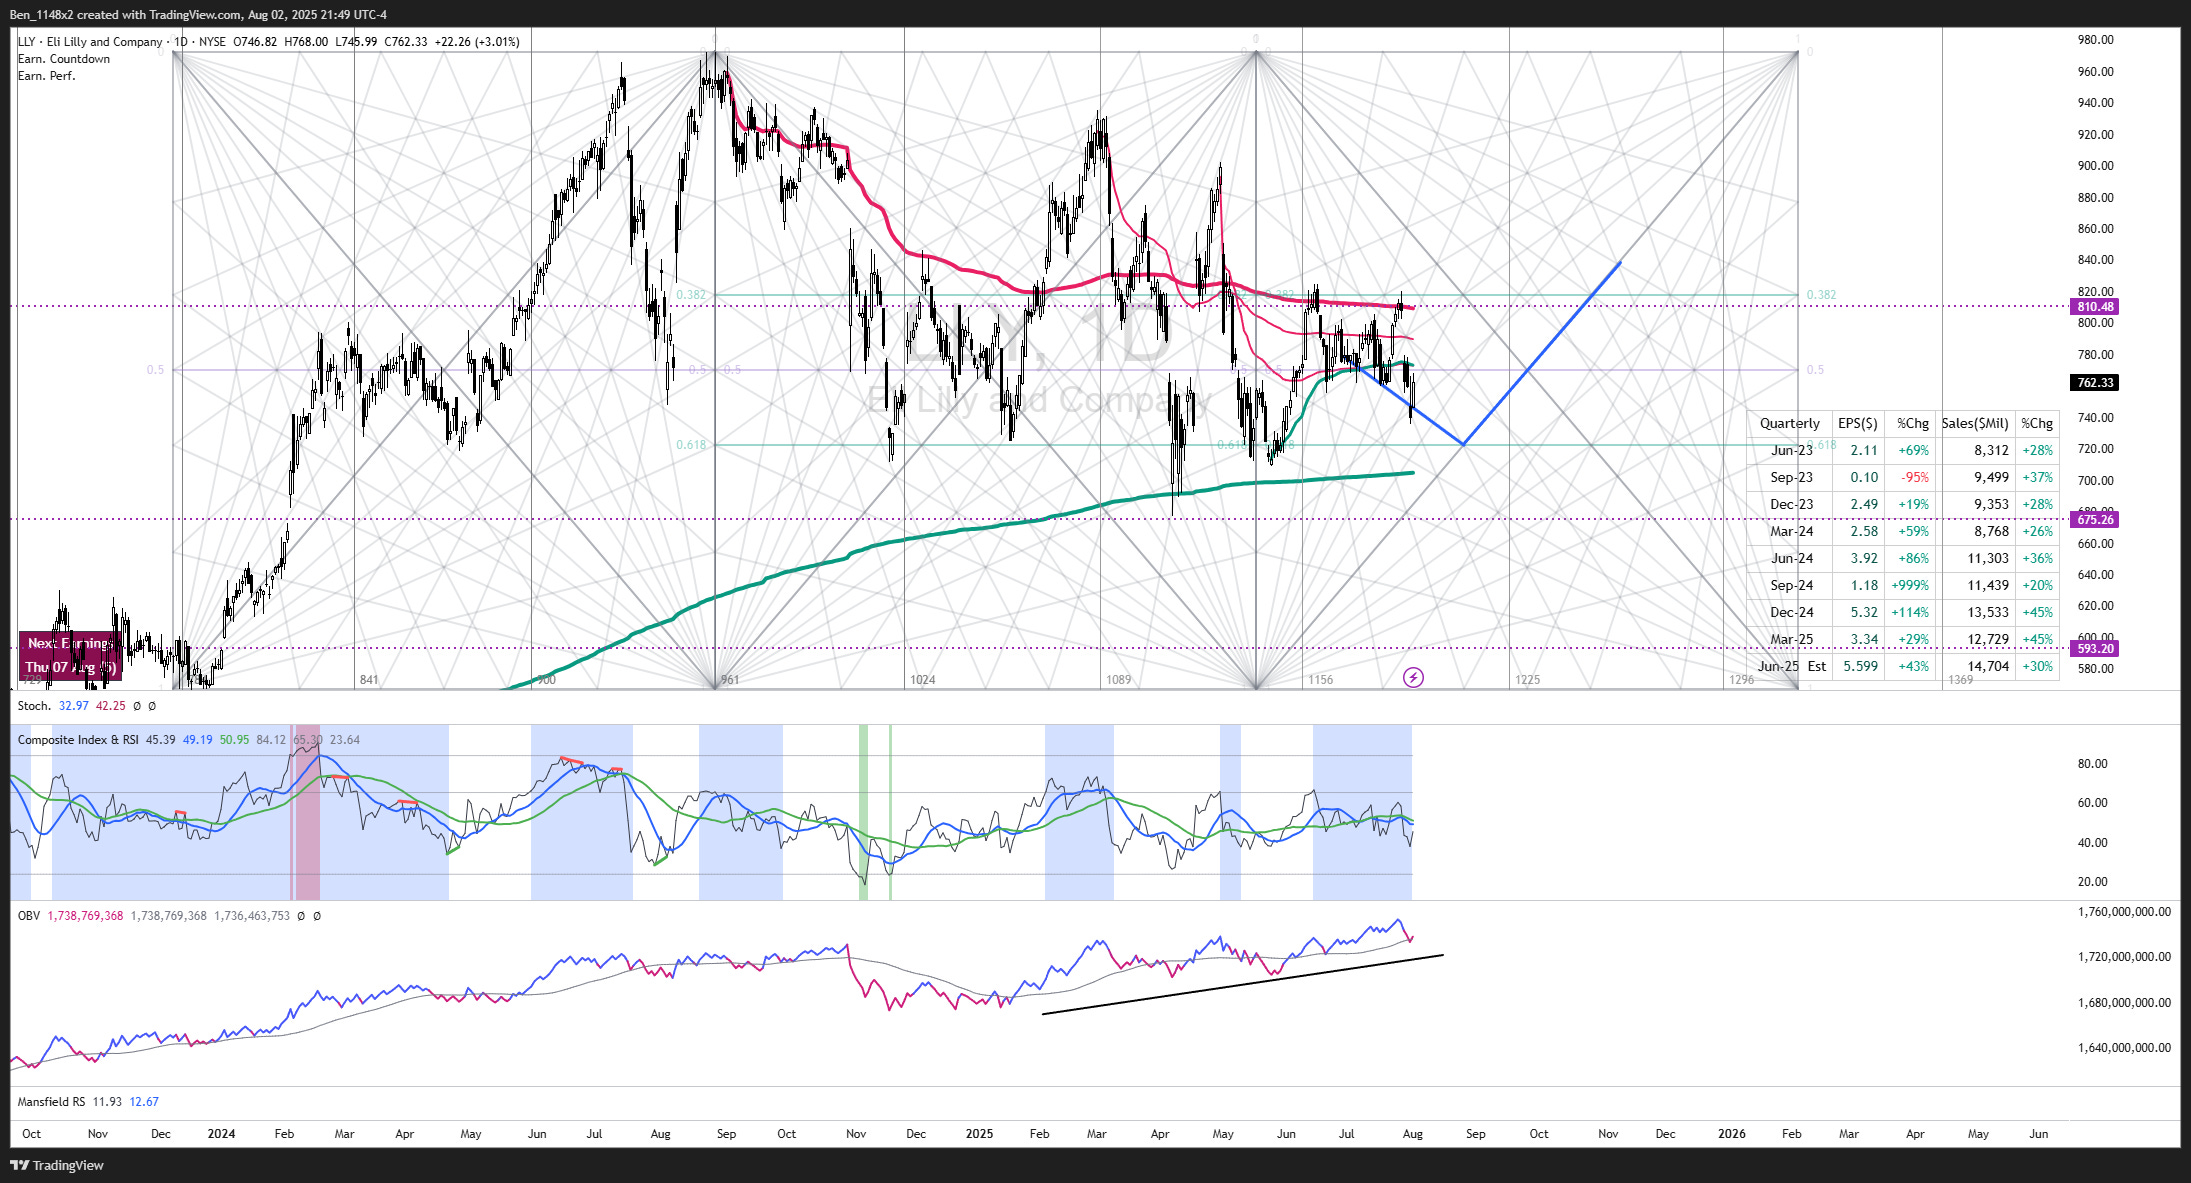Select the Mansfield RS pane label
This screenshot has height=1183, width=2191.
tap(51, 1102)
